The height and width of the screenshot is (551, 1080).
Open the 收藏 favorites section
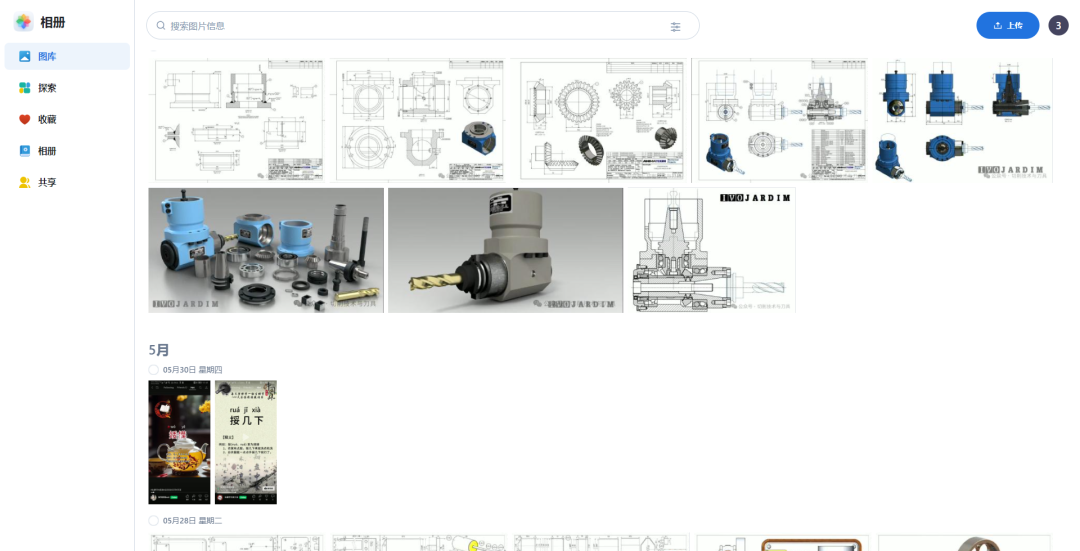[x=67, y=119]
